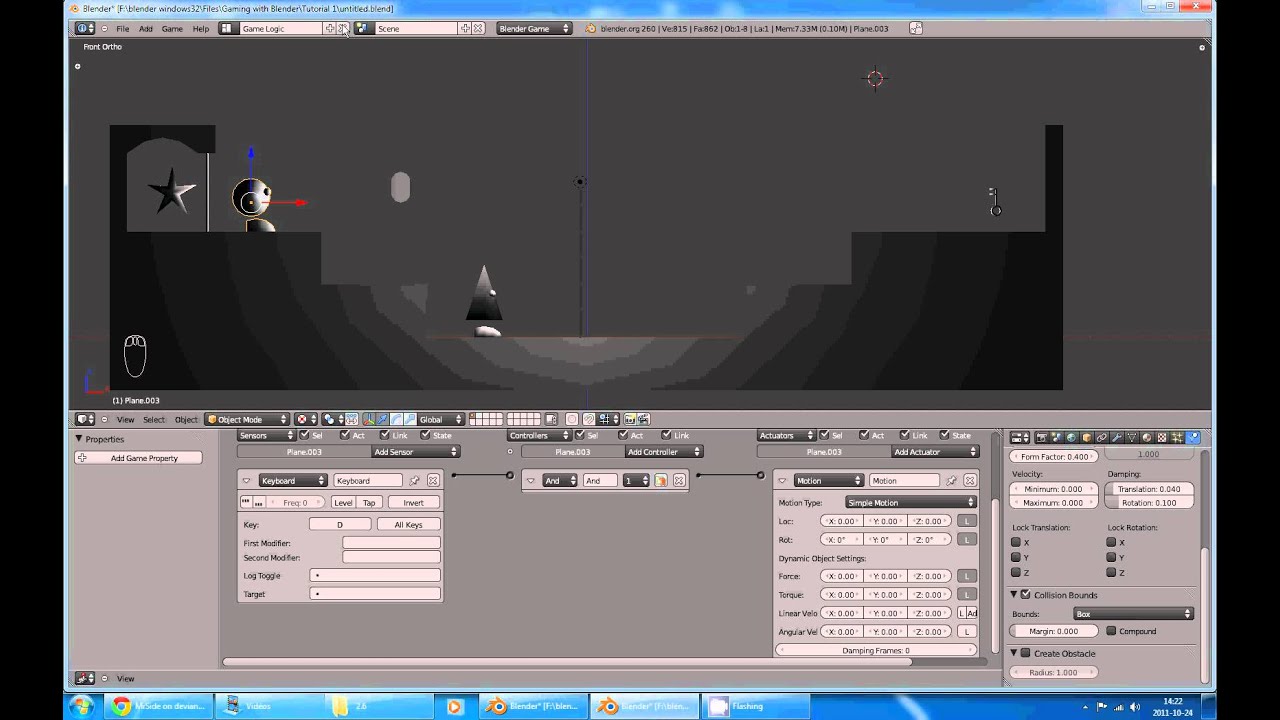Viewport: 1280px width, 720px height.
Task: Click the OpenGL render image icon
Action: click(630, 419)
